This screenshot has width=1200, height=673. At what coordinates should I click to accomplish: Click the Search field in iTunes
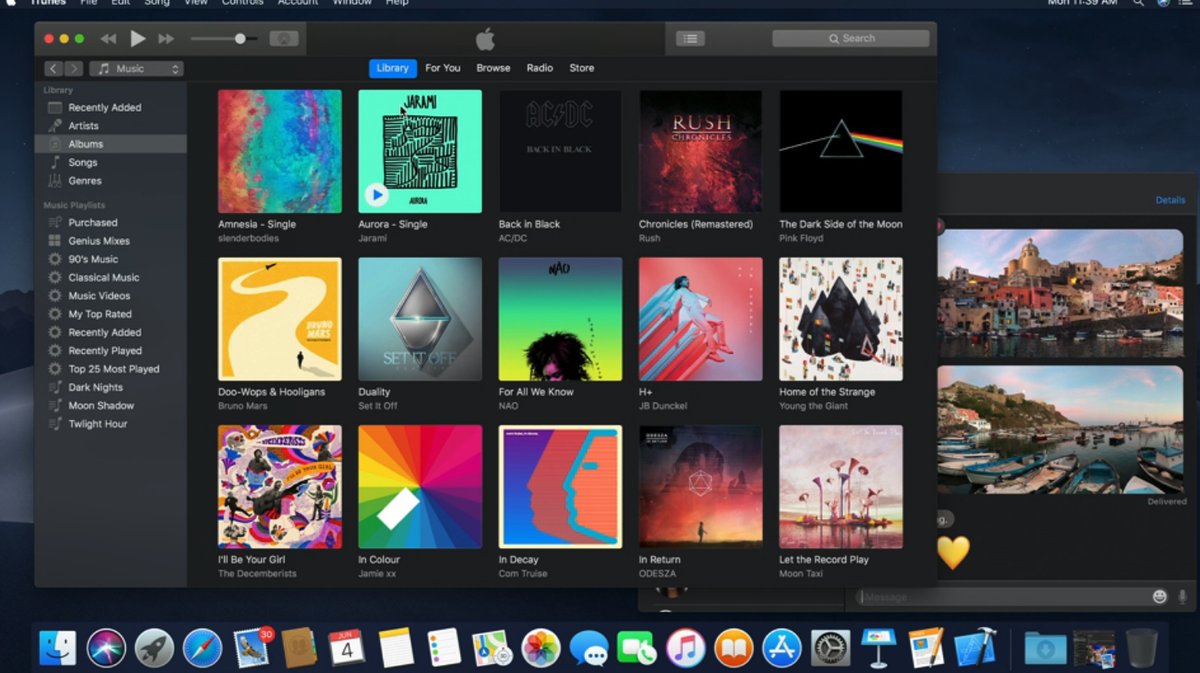(851, 39)
